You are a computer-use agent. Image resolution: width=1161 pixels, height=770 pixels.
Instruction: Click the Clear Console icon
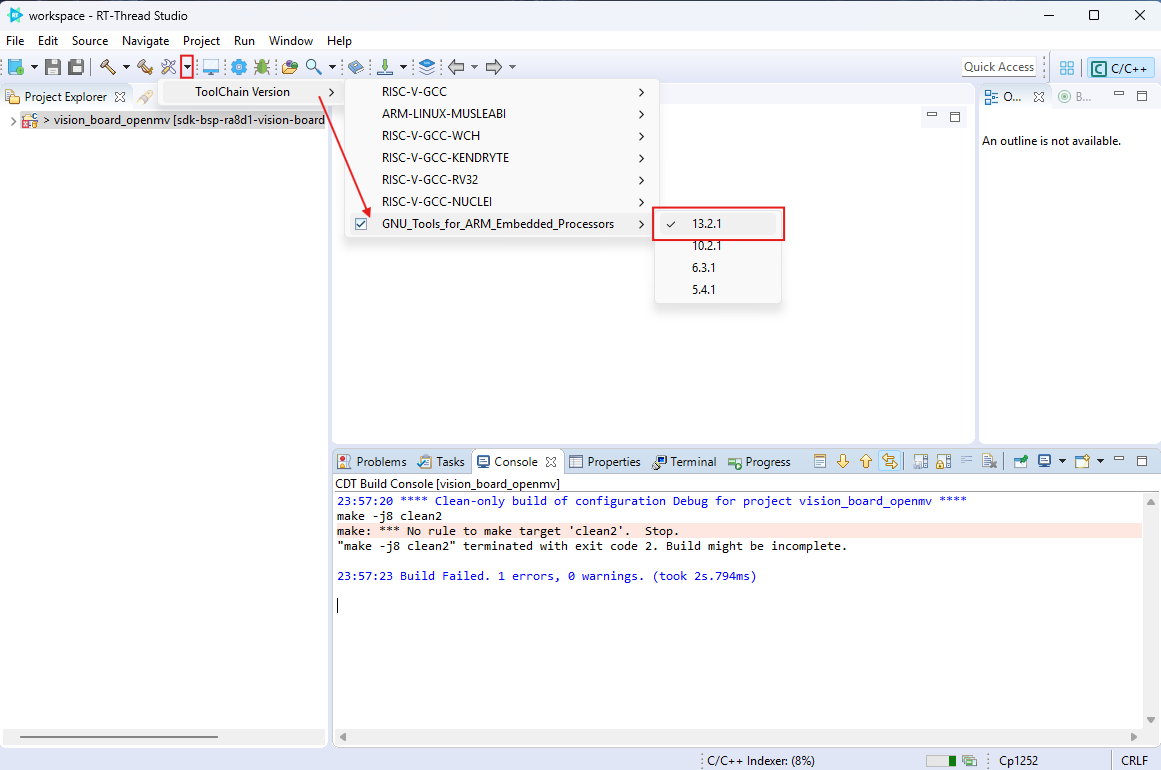[x=989, y=461]
